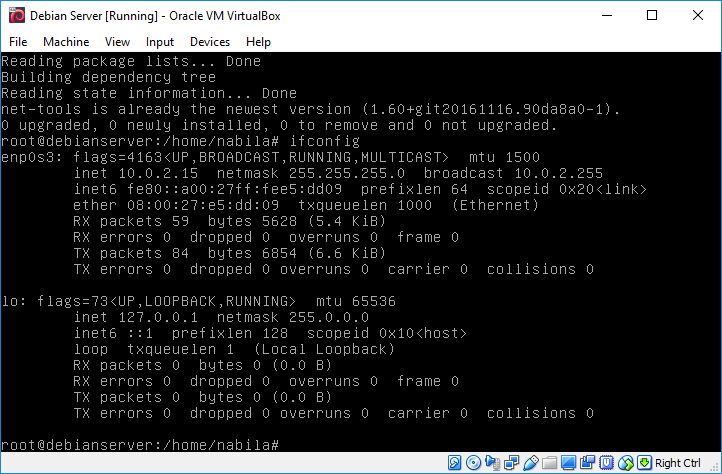Click the inet6 fe80::a00:27ff:fee5:dd09 address

coord(208,189)
